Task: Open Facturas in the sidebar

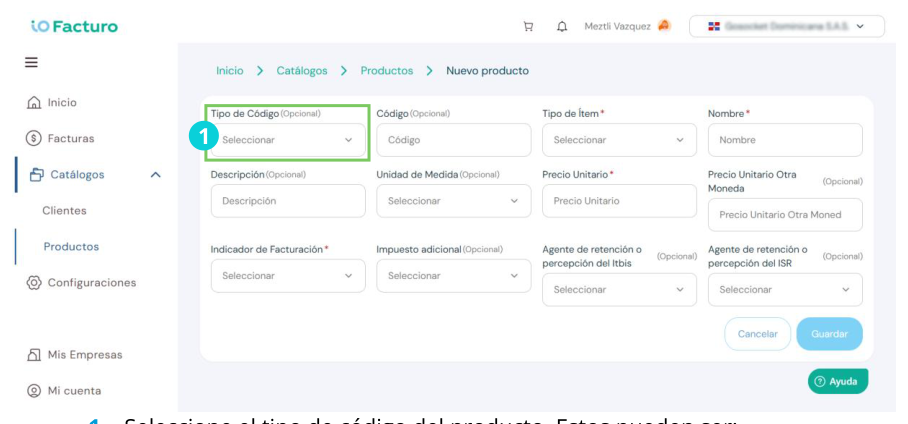Action: coord(71,139)
